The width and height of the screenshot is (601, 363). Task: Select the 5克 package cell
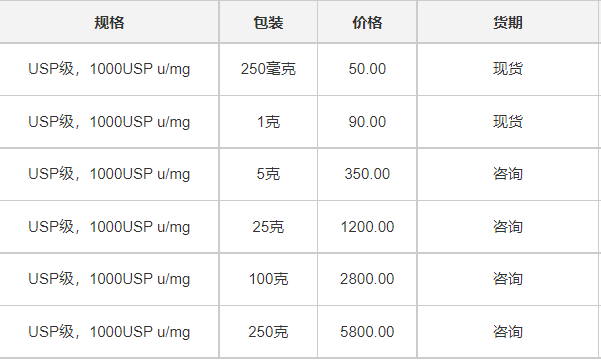coord(268,174)
